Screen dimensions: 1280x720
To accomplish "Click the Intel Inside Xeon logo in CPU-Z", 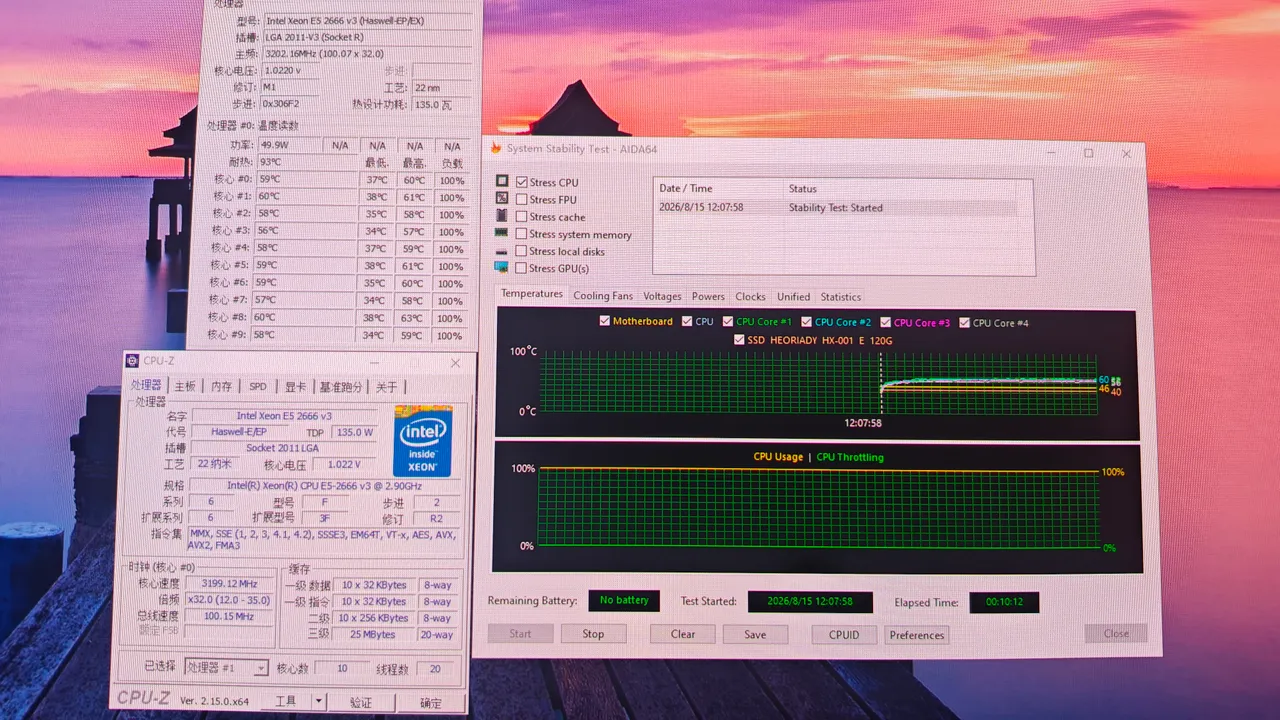I will [423, 441].
